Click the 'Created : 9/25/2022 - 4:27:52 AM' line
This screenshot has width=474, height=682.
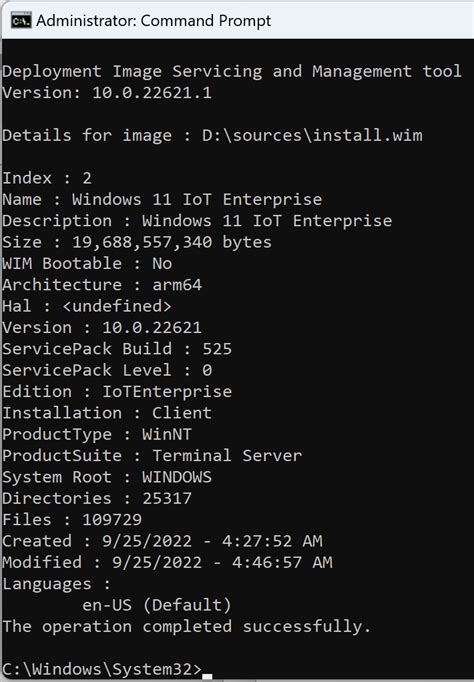[162, 541]
